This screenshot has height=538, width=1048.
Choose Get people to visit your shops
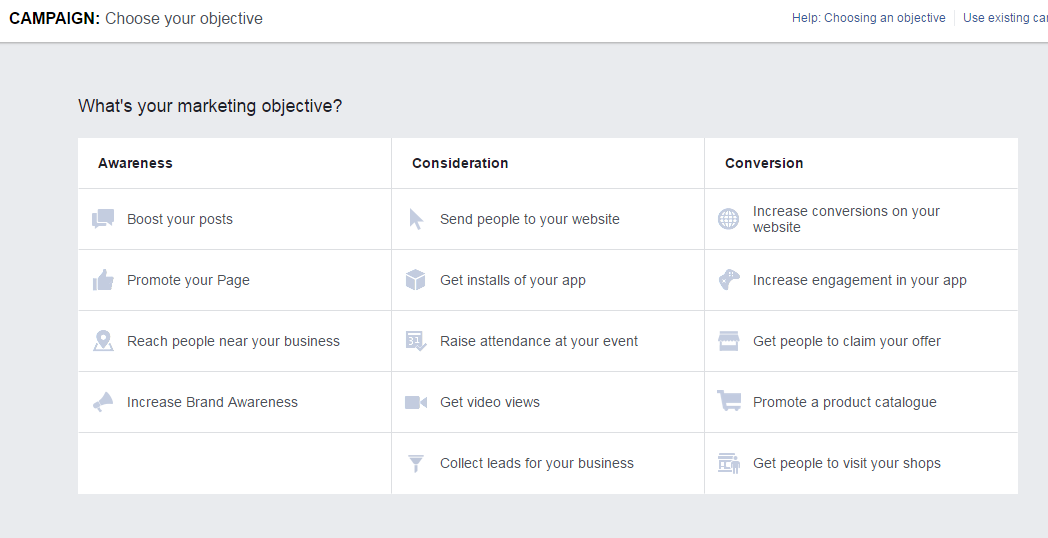click(862, 463)
